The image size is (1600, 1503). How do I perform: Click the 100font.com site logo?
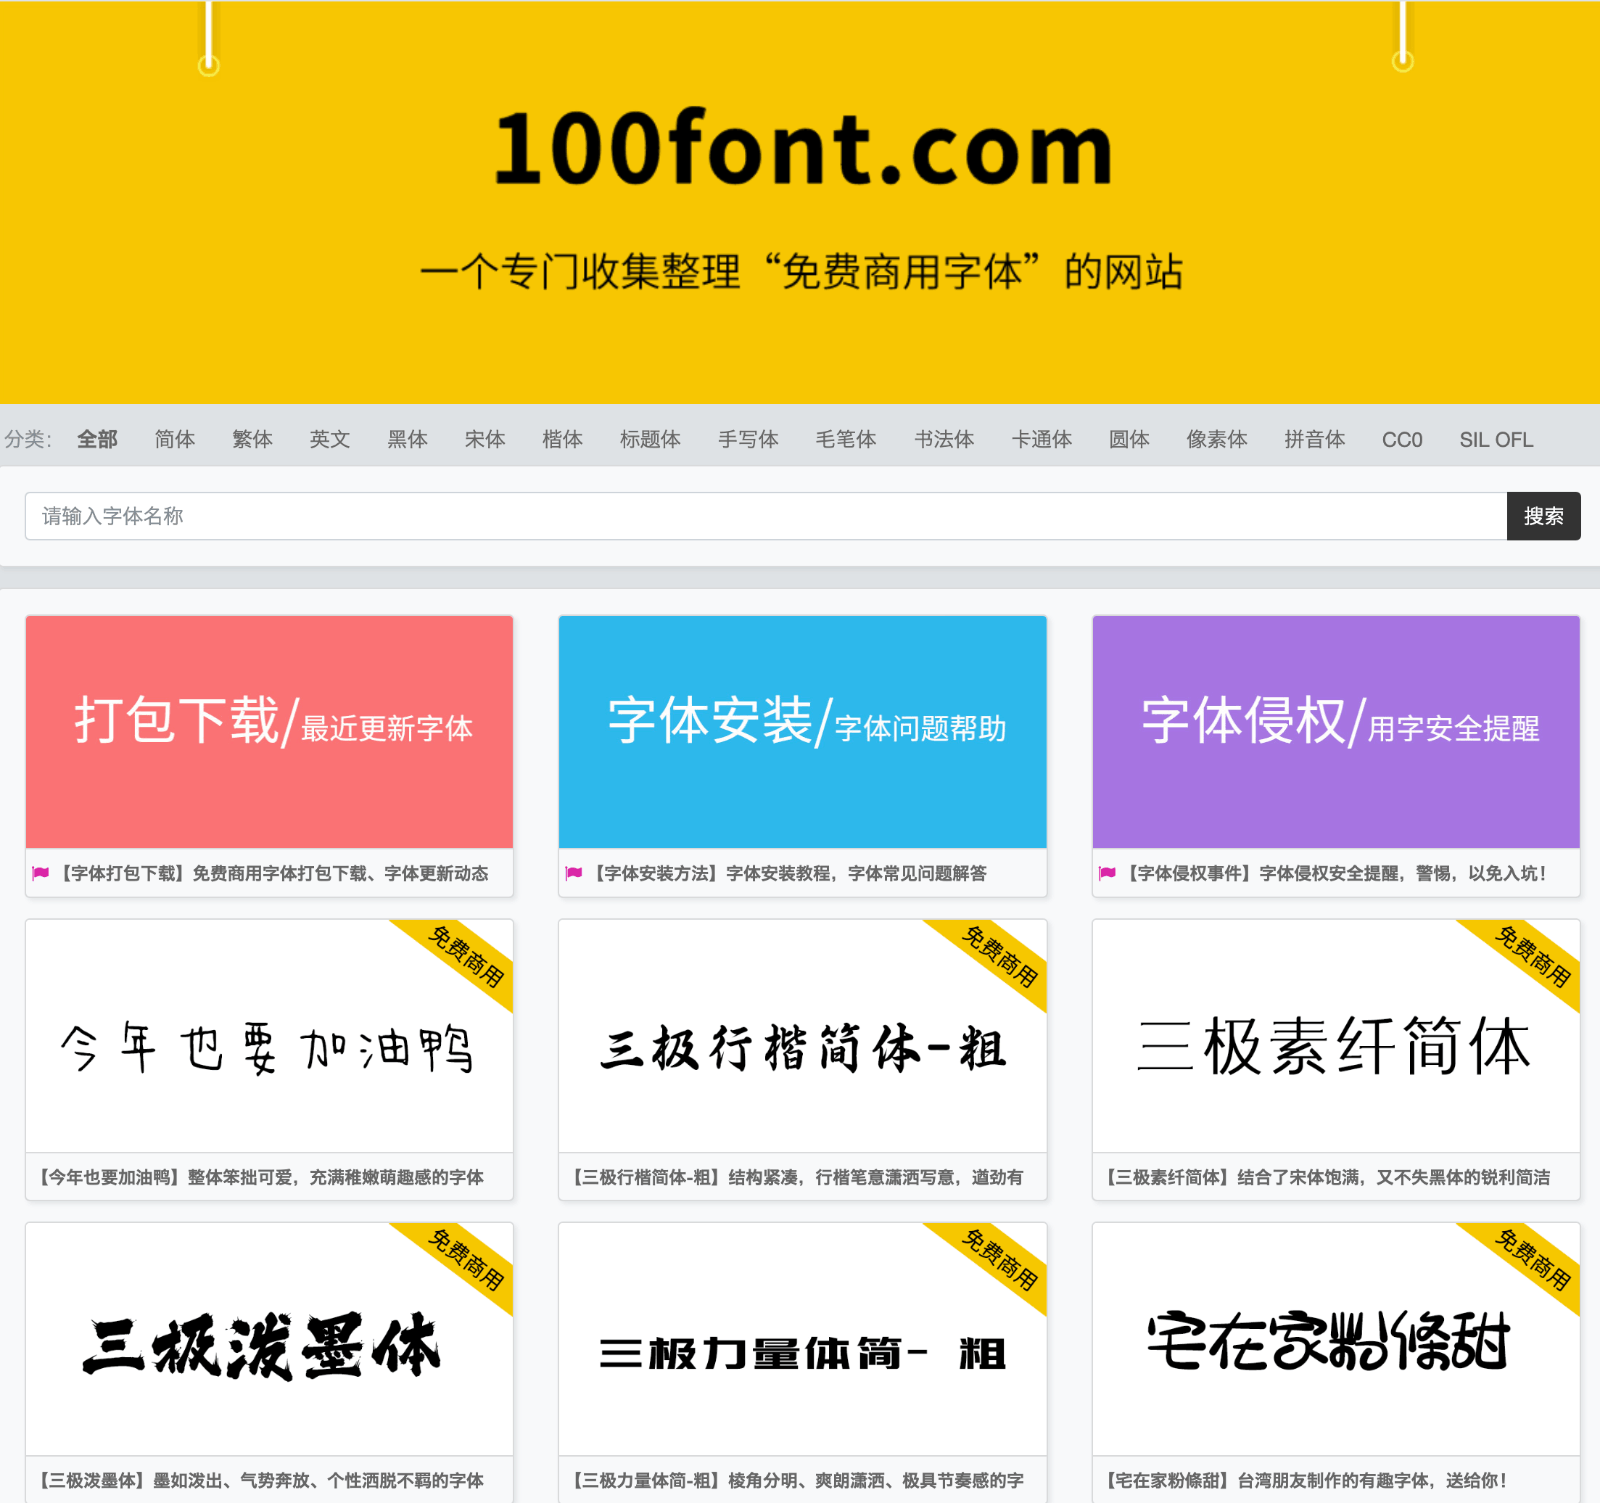pos(803,149)
